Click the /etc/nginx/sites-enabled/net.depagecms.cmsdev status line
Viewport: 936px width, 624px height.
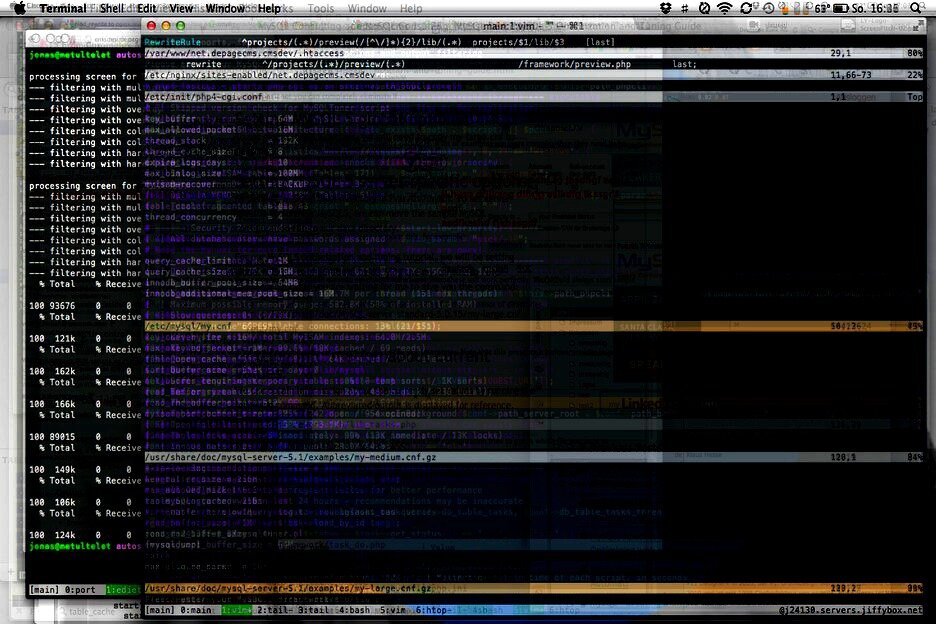533,75
